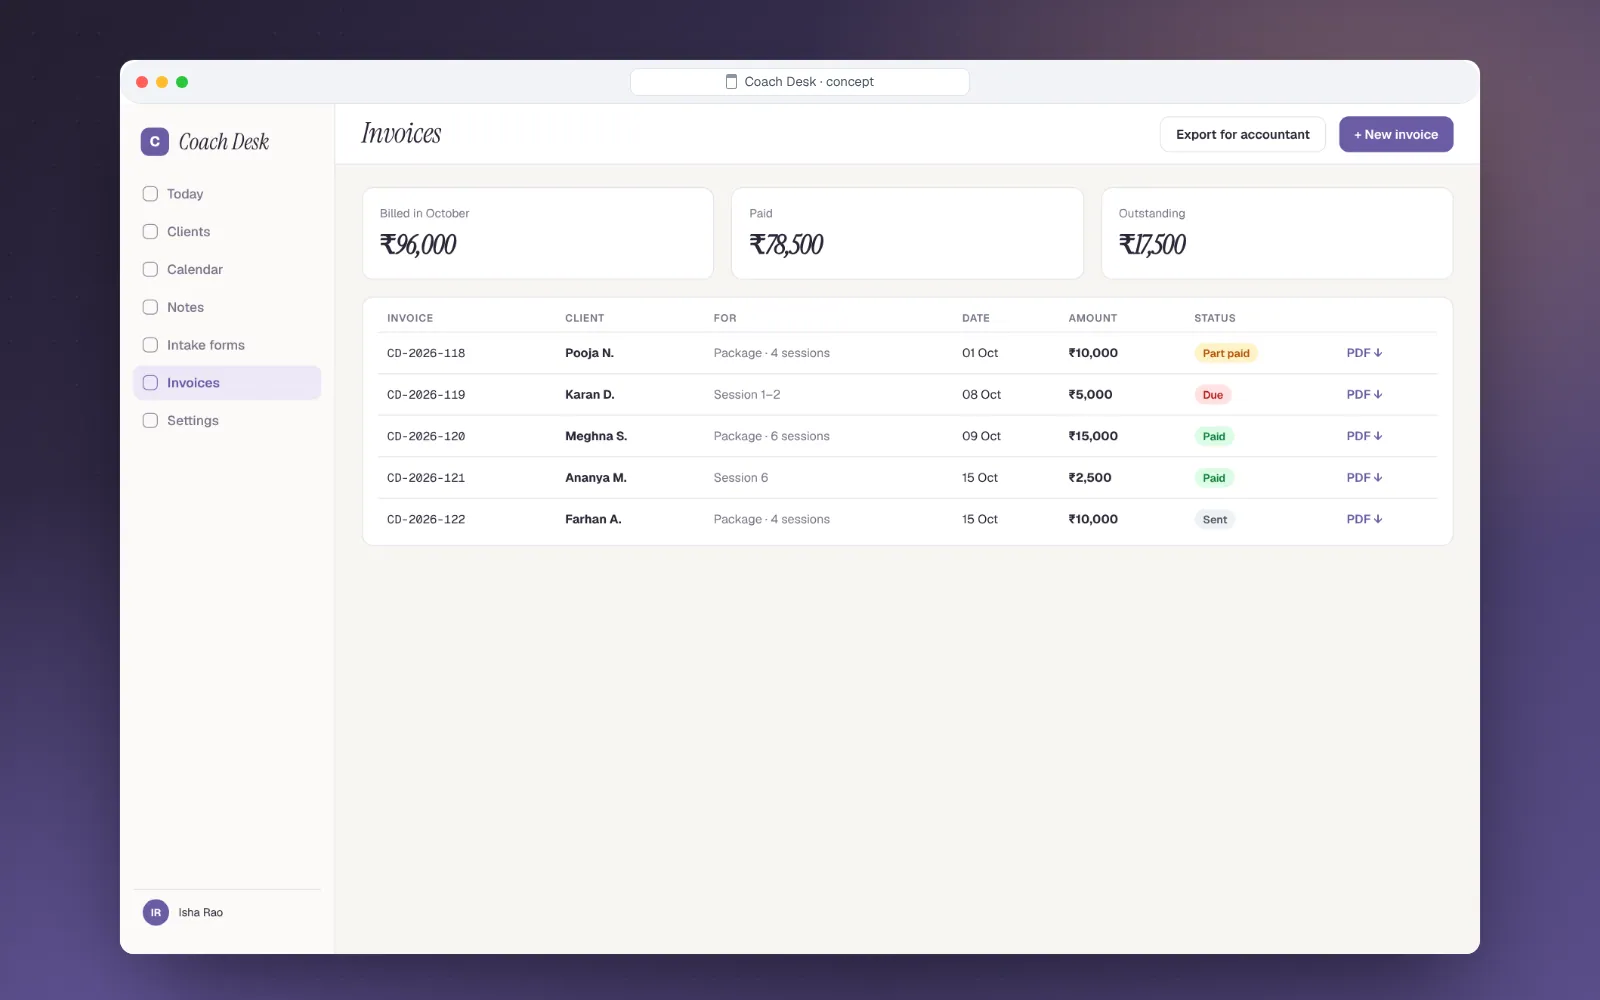Download PDF for invoice CD-2026-121
This screenshot has width=1600, height=1000.
point(1364,478)
